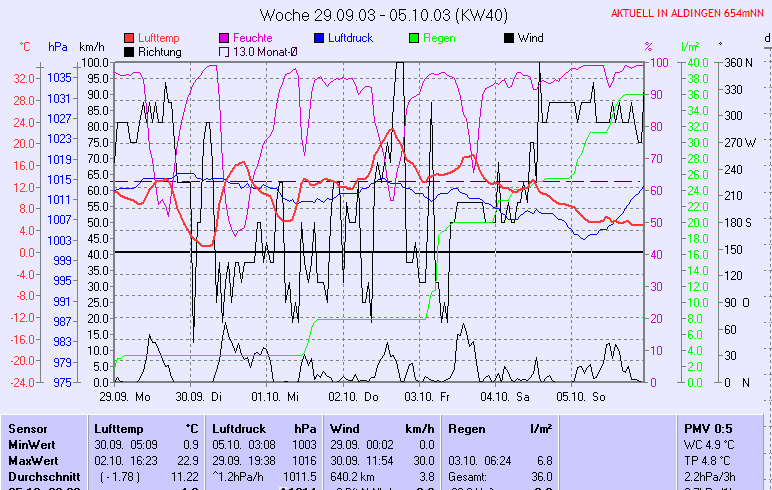Click the MaxWert row label

[32, 460]
